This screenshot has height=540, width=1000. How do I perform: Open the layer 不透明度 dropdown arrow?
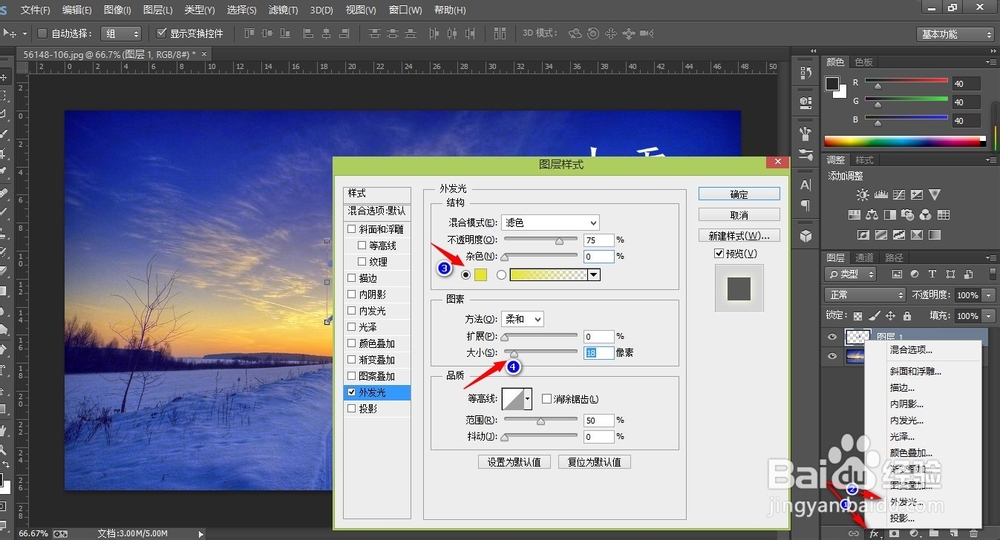[x=989, y=295]
